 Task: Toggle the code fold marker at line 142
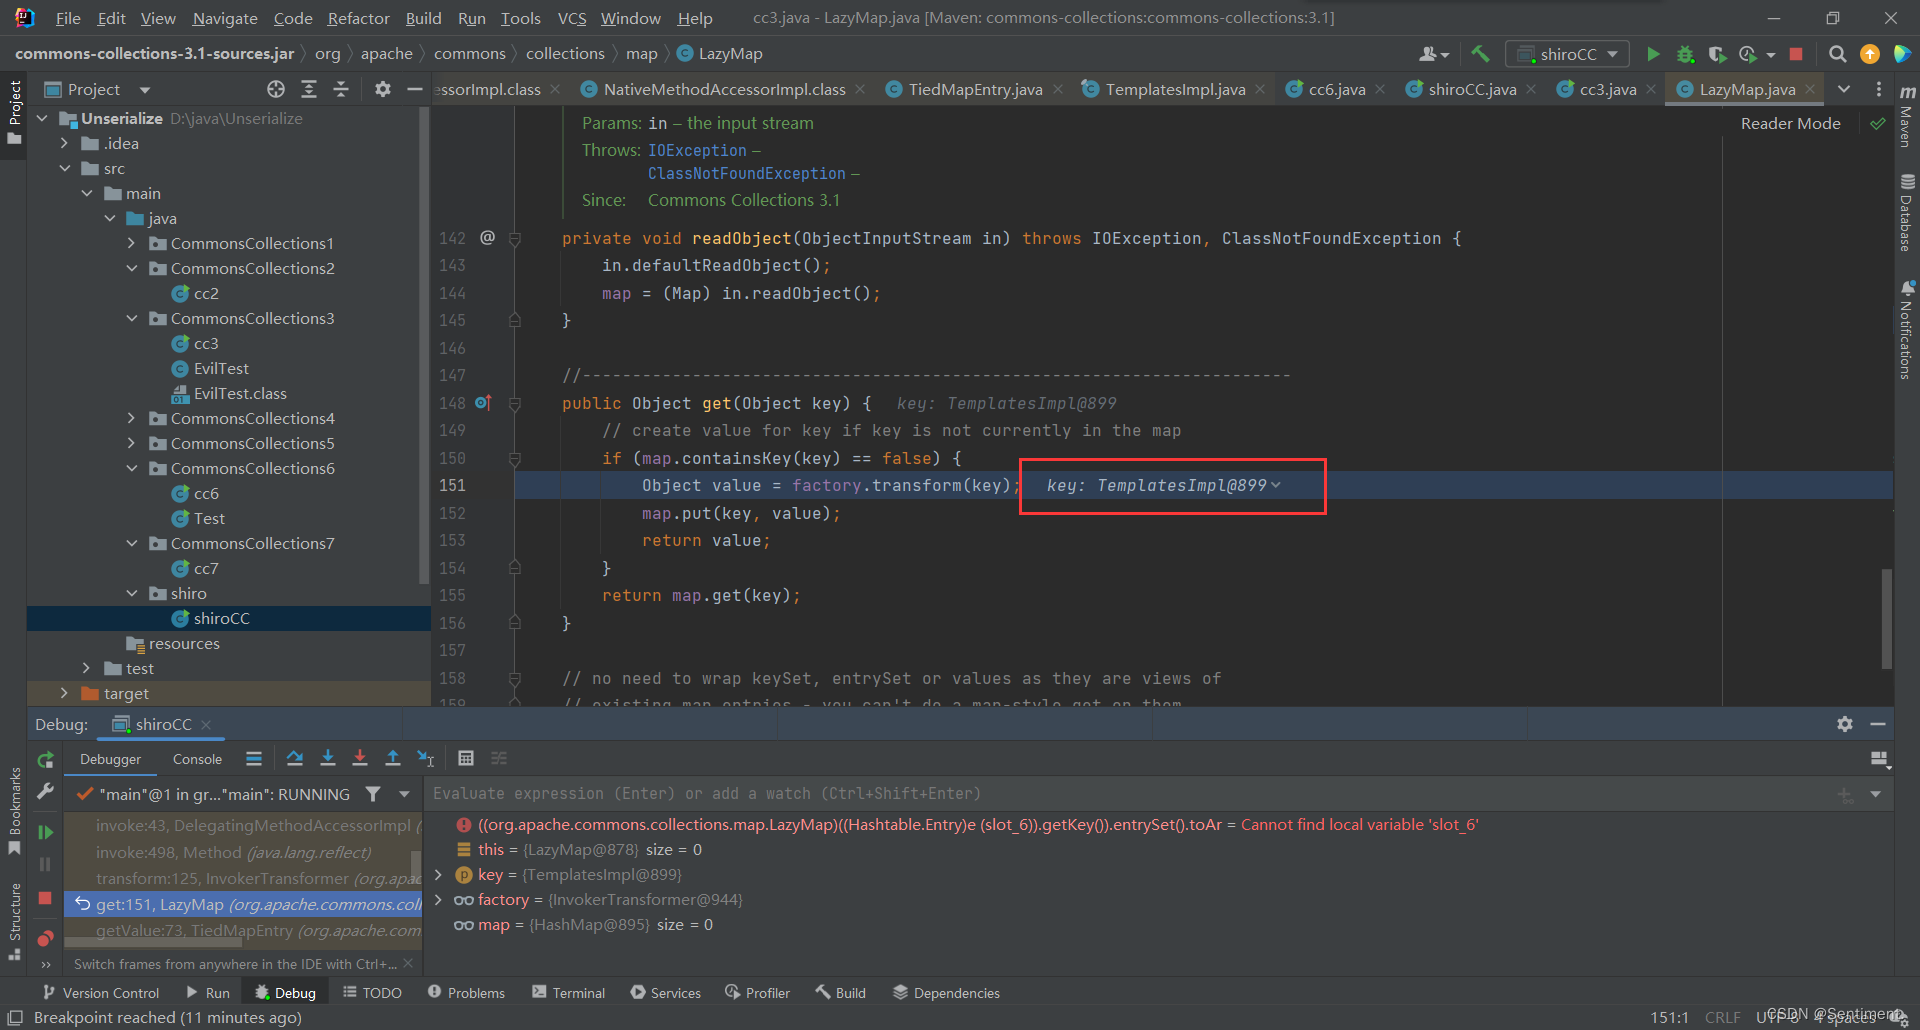coord(515,239)
